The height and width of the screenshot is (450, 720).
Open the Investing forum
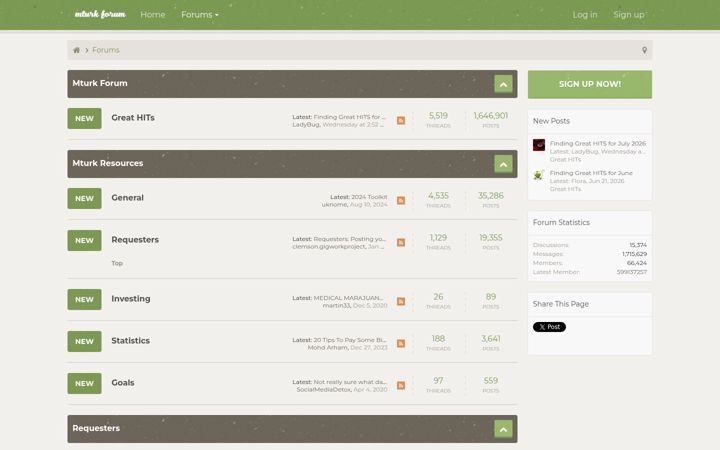coord(131,298)
